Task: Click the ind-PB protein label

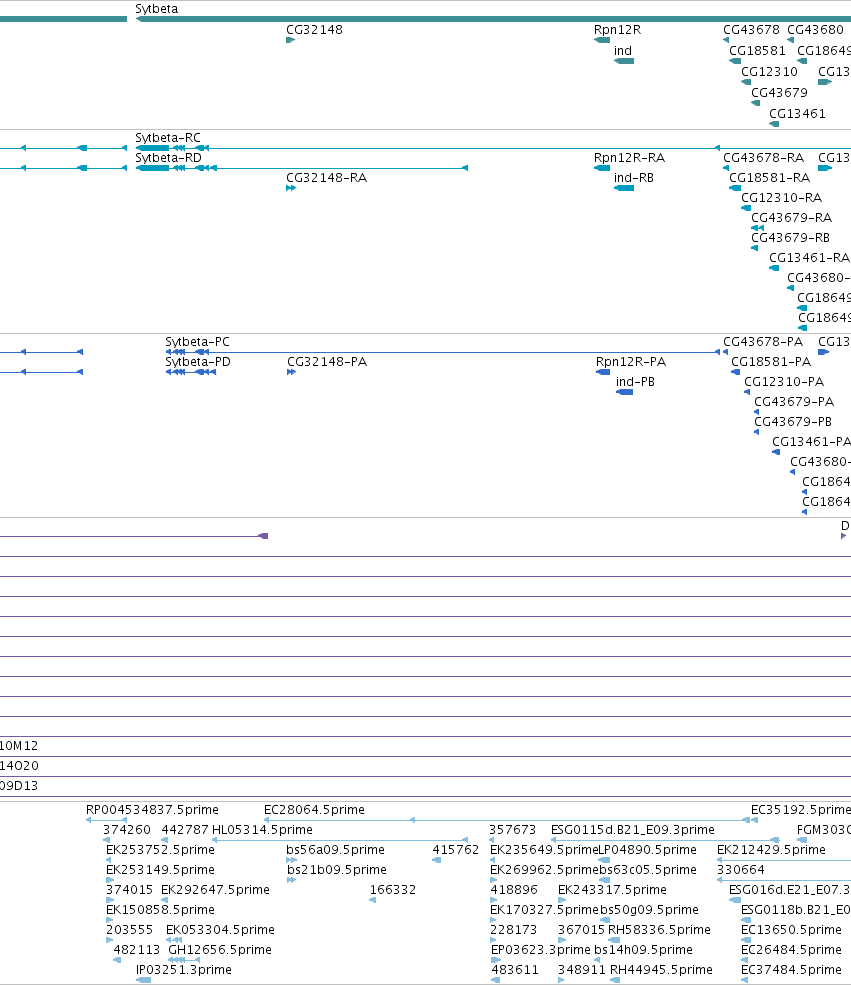Action: pos(635,382)
